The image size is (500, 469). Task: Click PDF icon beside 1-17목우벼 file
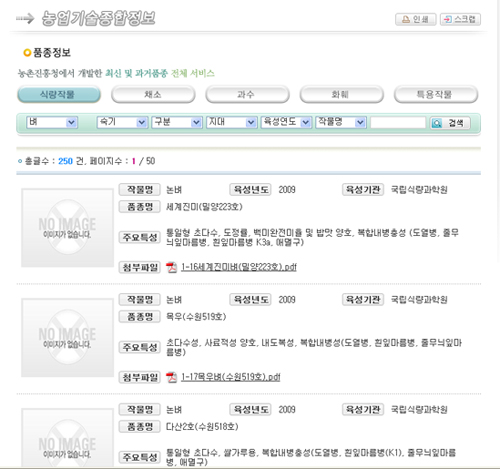pyautogui.click(x=171, y=377)
